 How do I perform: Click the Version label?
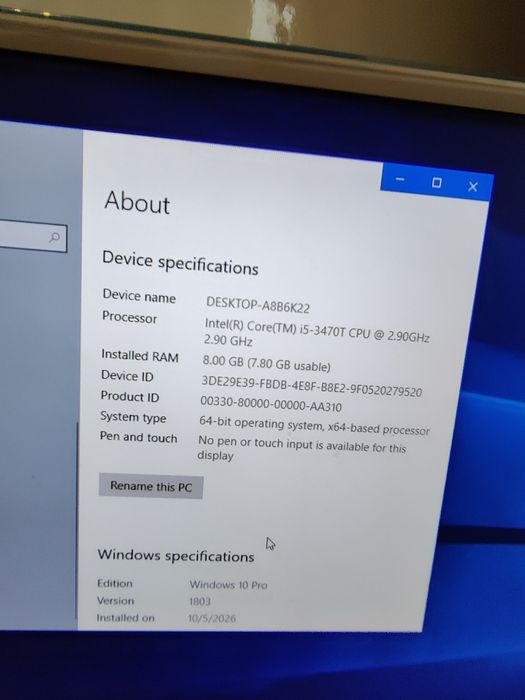coord(115,600)
